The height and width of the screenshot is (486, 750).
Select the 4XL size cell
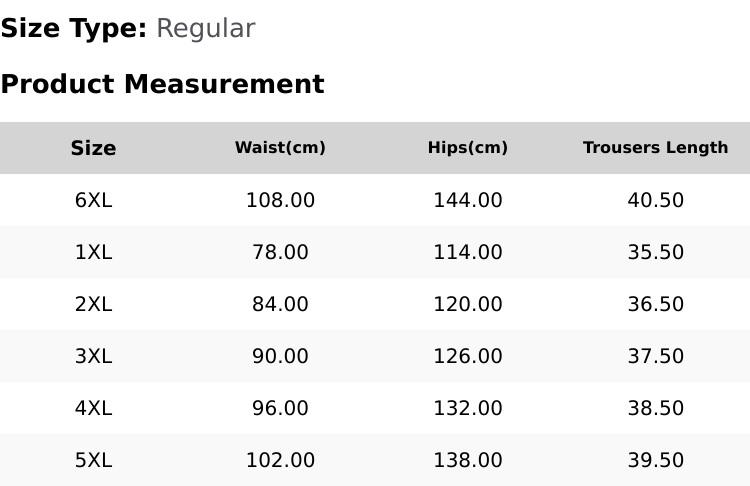point(93,409)
